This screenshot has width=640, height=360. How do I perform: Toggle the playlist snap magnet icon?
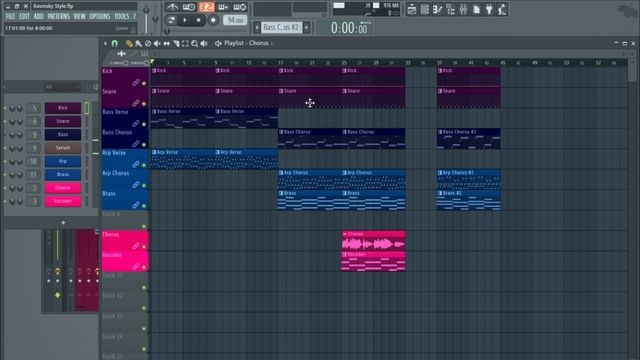(115, 43)
